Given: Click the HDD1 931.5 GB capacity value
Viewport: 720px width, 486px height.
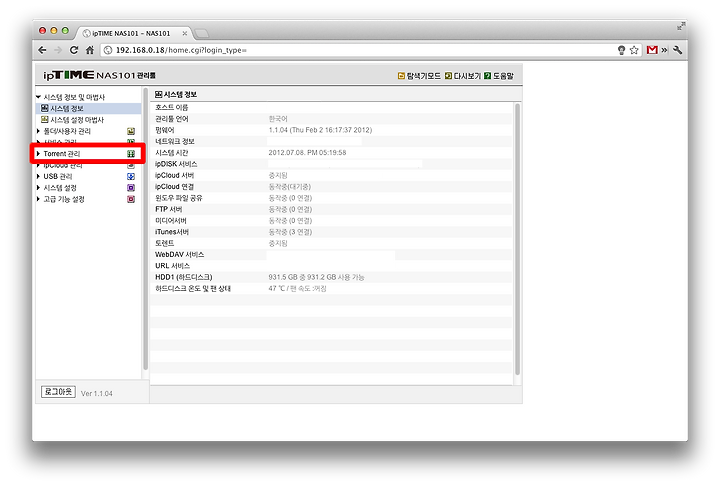Looking at the screenshot, I should [316, 277].
